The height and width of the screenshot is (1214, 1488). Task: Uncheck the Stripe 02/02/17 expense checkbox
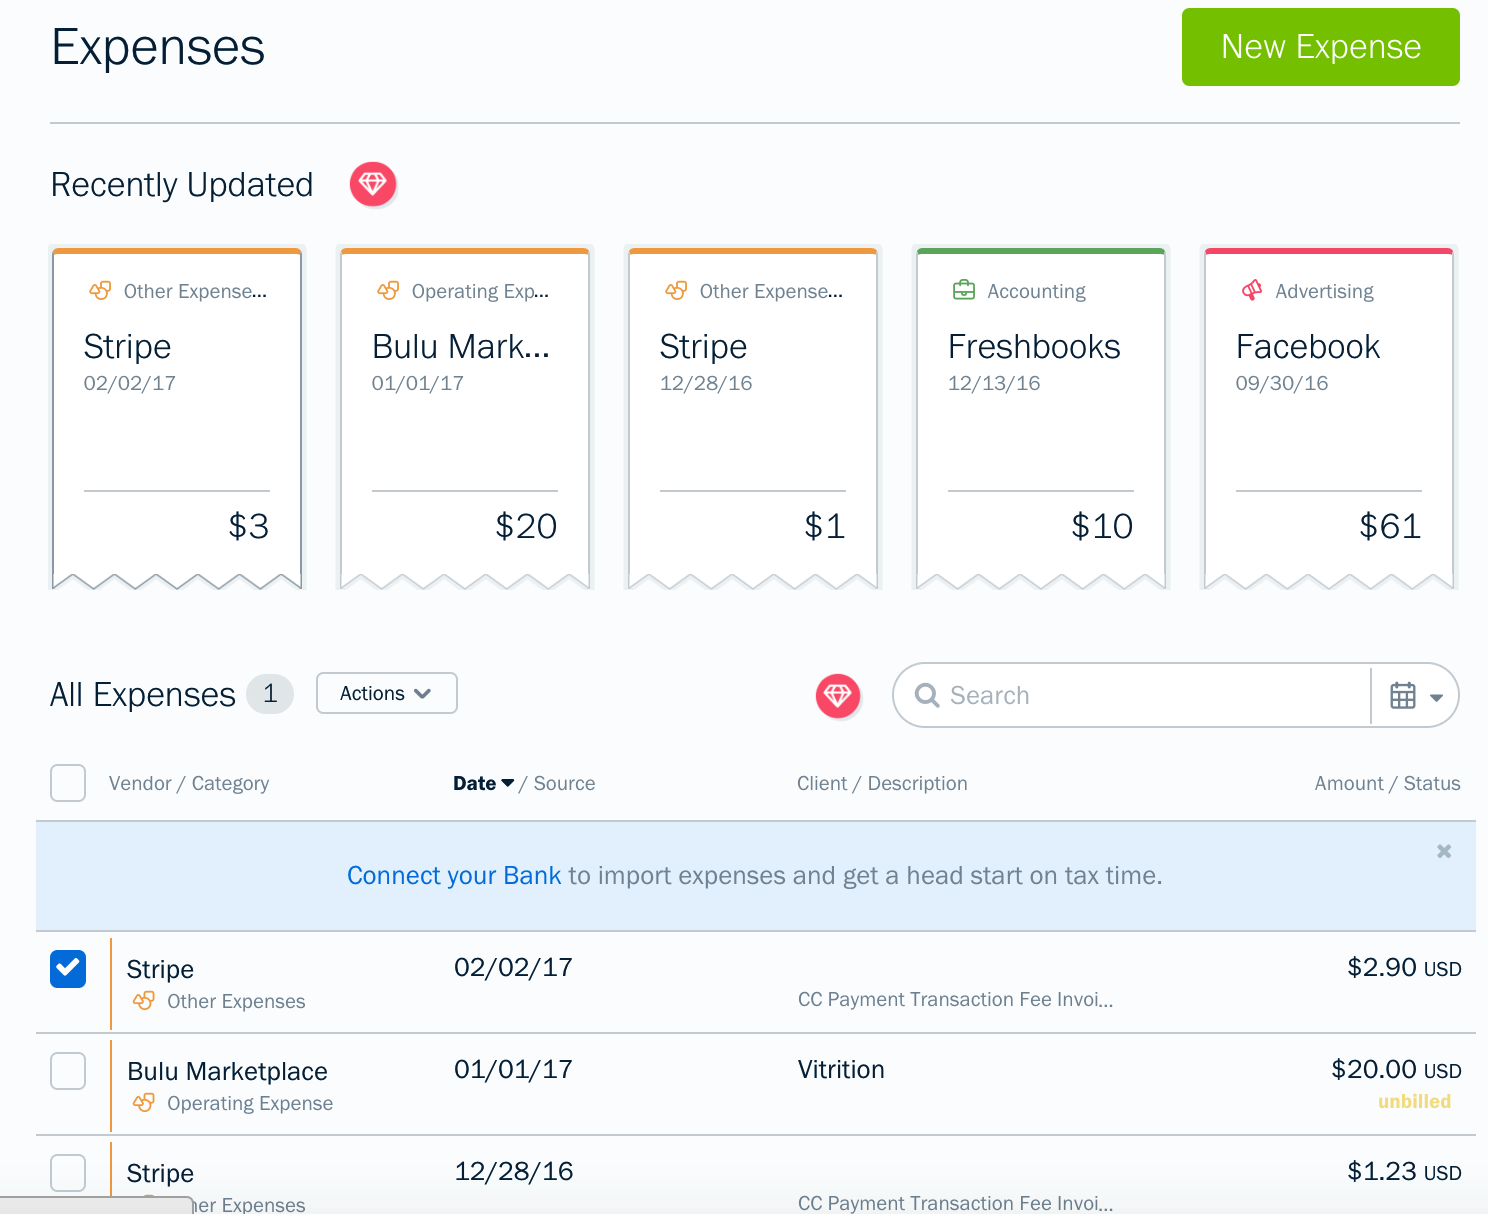coord(68,969)
